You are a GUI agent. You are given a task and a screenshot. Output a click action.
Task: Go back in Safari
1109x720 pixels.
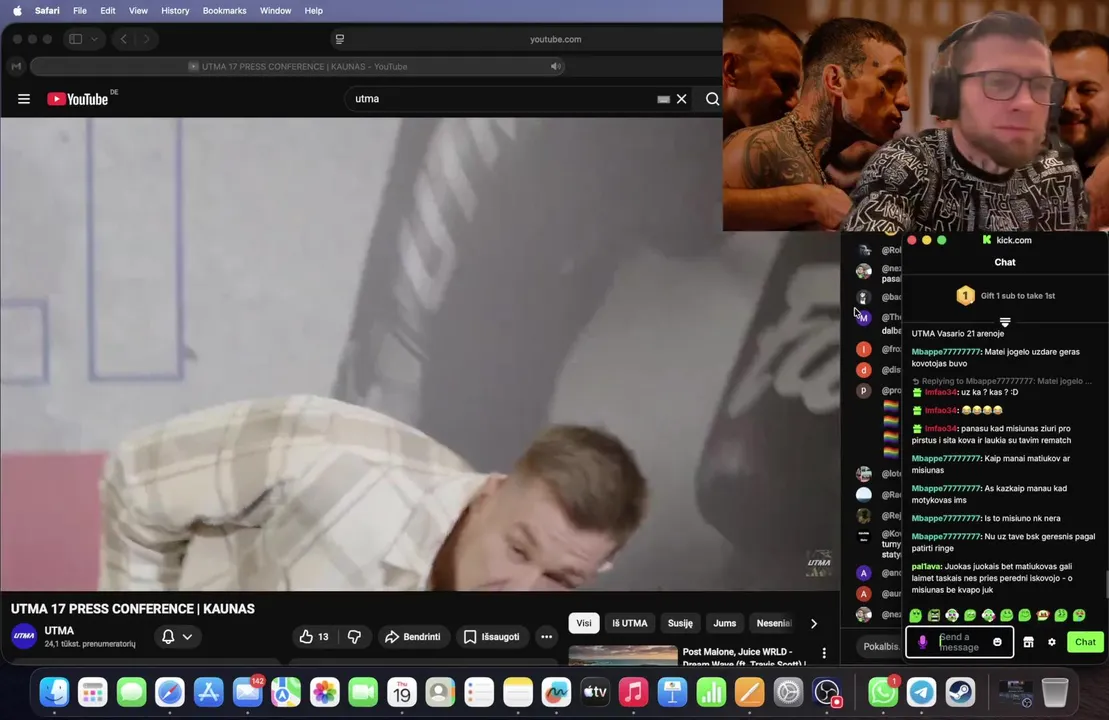pyautogui.click(x=124, y=39)
